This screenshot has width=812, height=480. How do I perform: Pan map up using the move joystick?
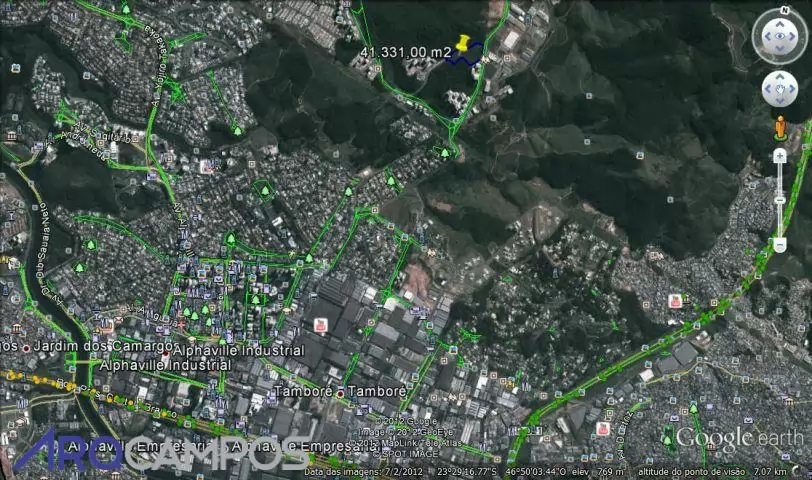[780, 78]
